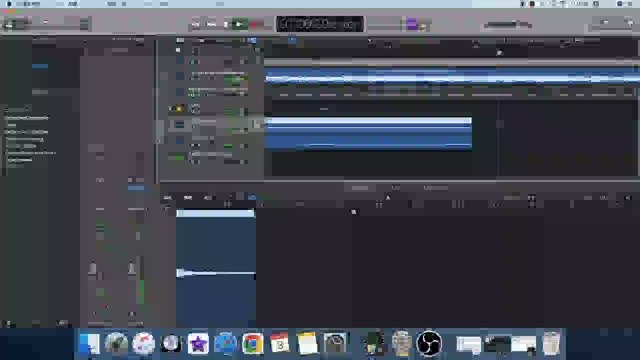Open the Apple menu

[9, 4]
